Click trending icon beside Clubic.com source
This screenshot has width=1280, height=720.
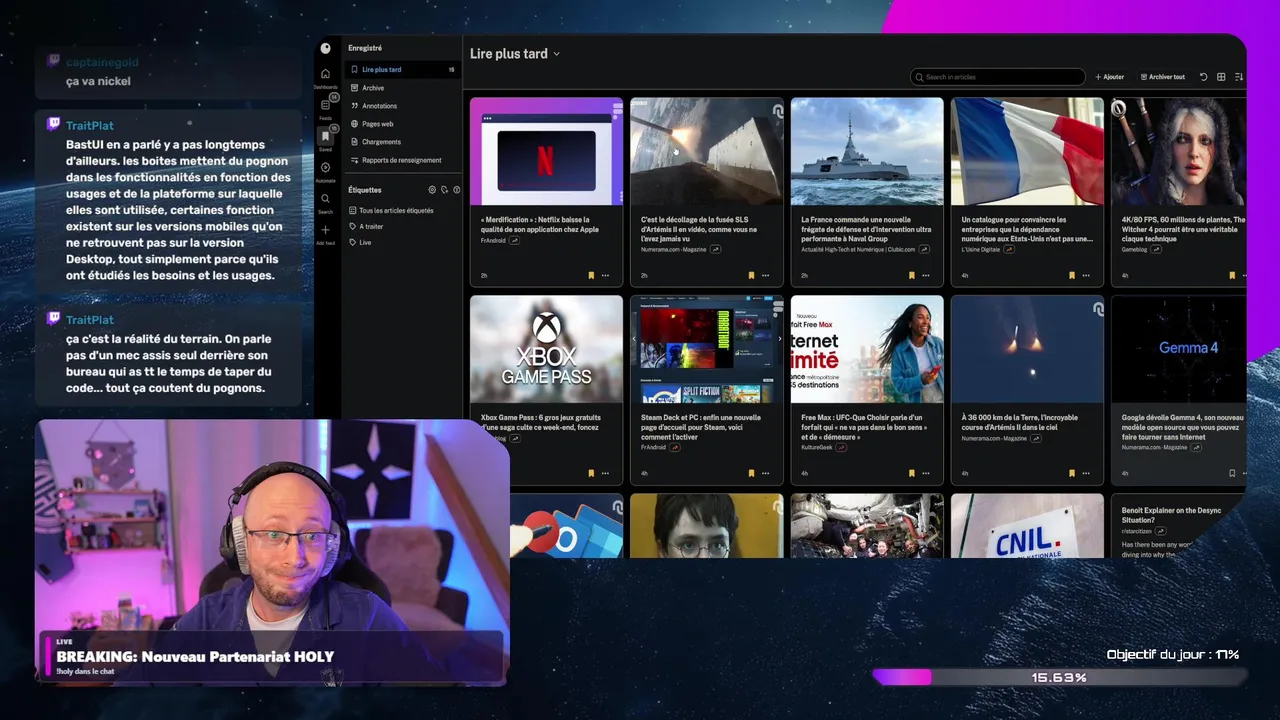tap(923, 249)
